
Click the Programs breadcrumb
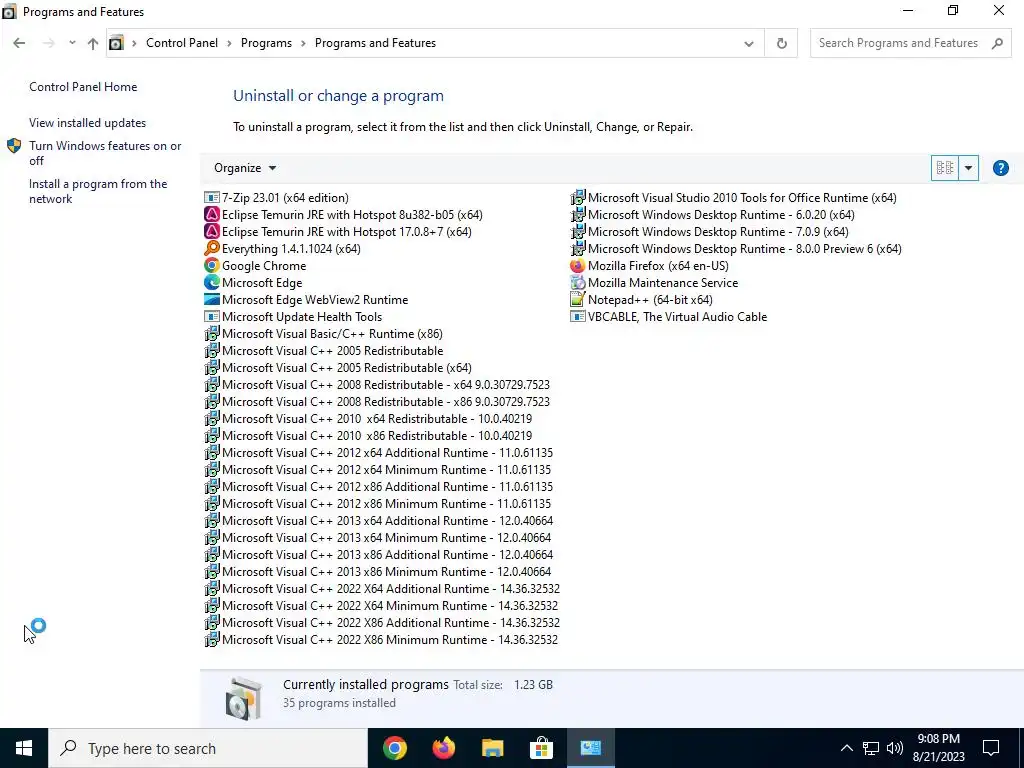coord(266,42)
